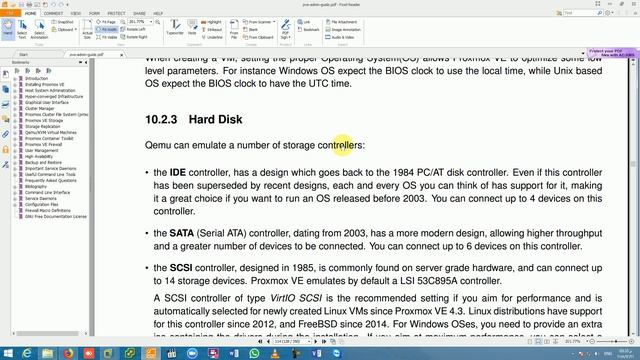Click Actual Size view button
The width and height of the screenshot is (640, 360).
[x=87, y=29]
